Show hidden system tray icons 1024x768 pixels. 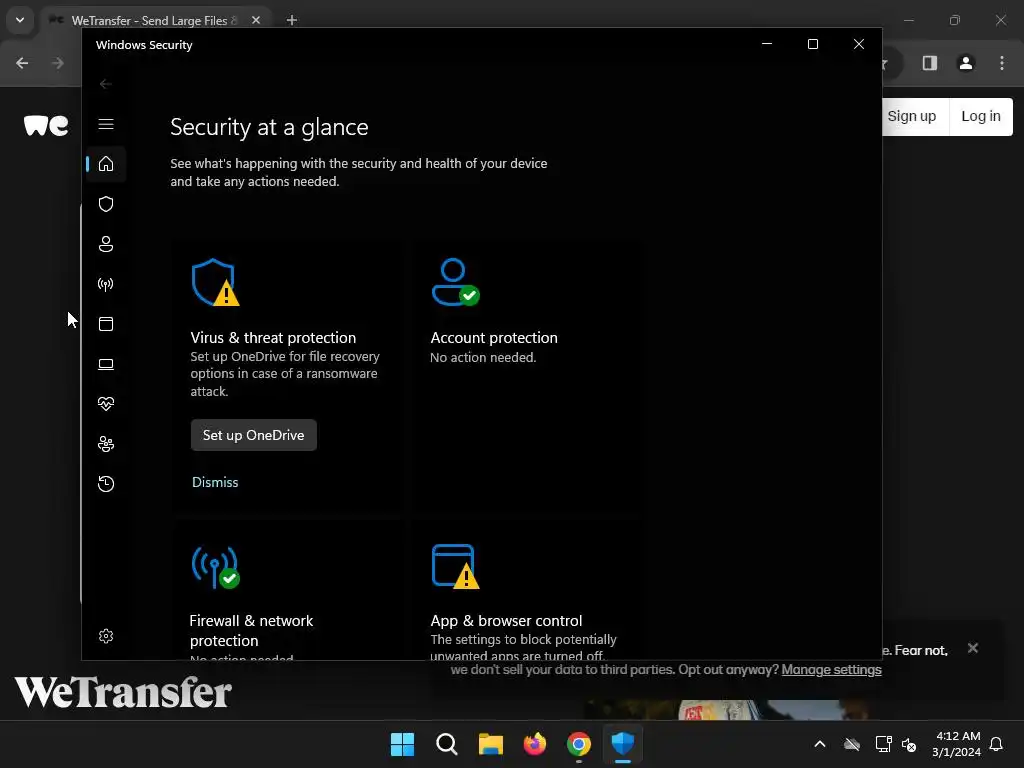tap(820, 744)
